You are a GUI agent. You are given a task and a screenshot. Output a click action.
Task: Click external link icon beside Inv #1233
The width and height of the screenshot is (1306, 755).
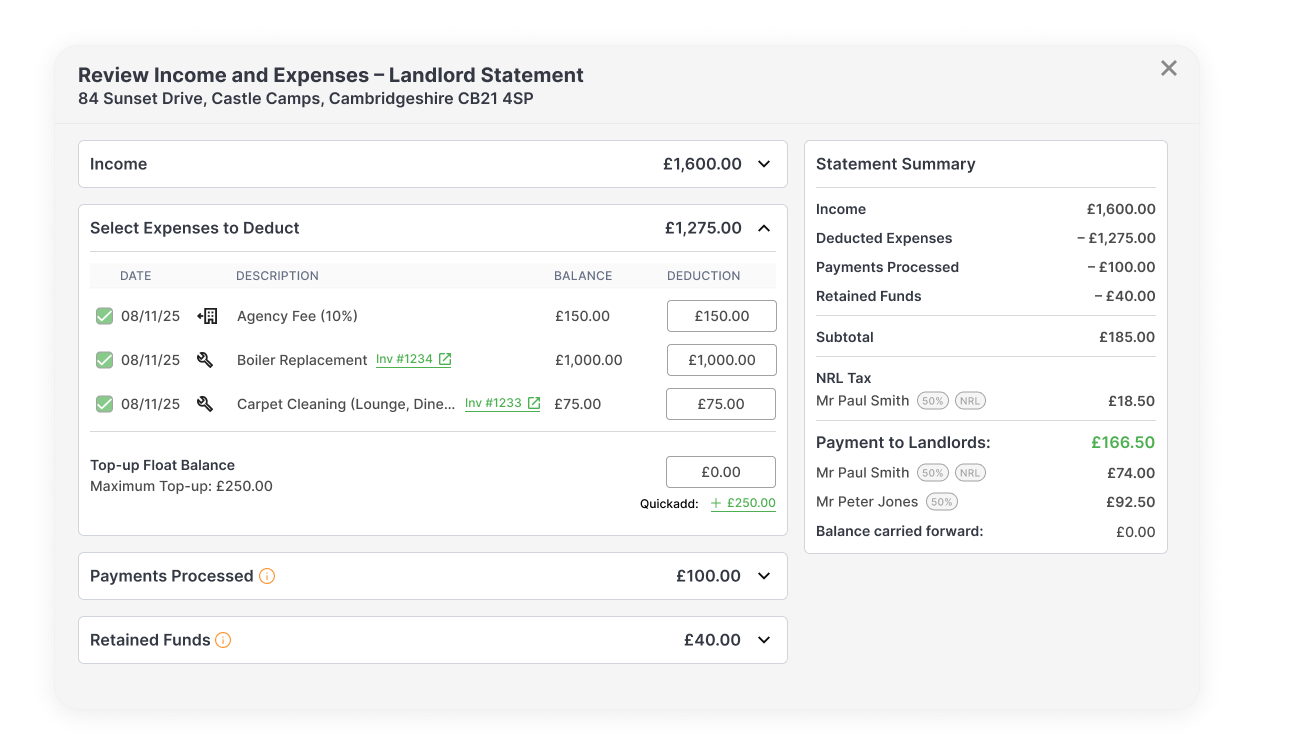tap(534, 403)
